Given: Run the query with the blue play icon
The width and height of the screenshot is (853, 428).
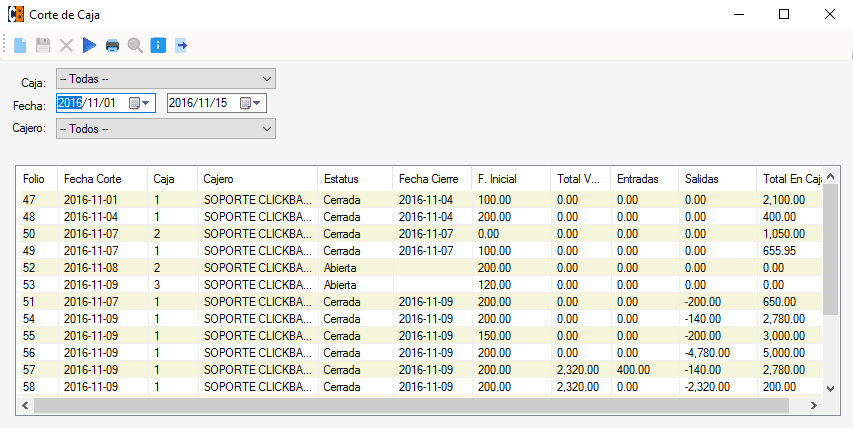Looking at the screenshot, I should [89, 45].
